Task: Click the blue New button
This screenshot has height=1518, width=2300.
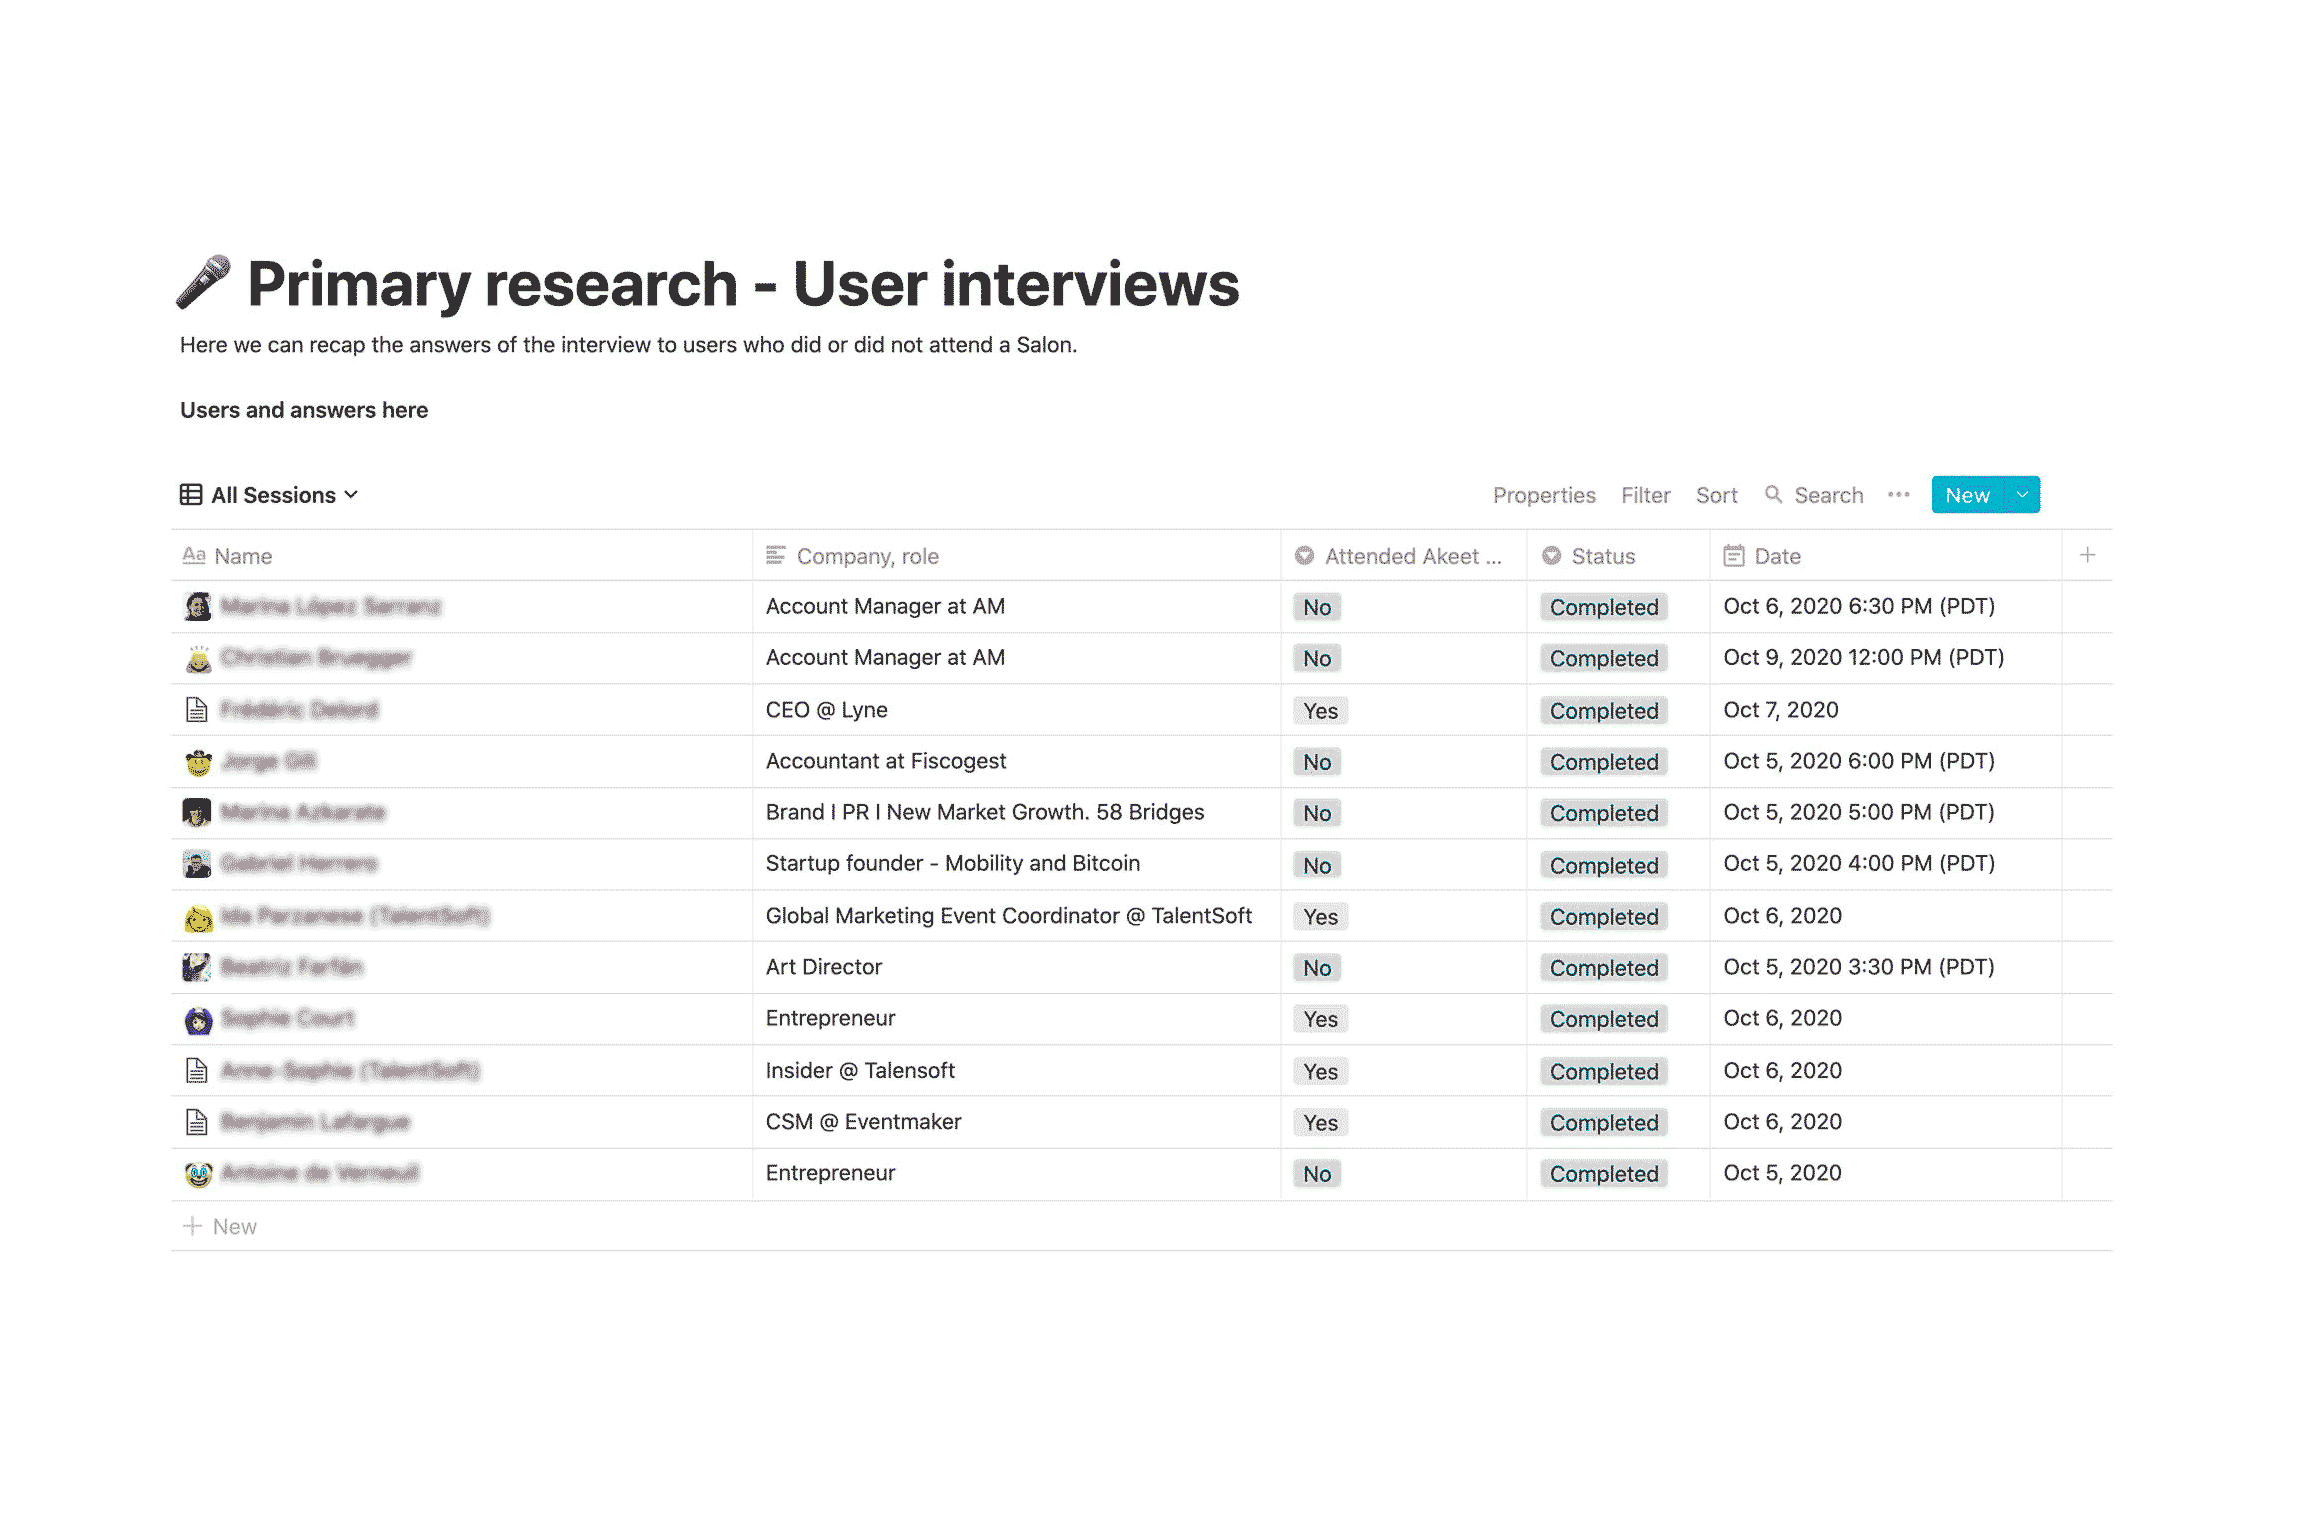Action: coord(1966,495)
